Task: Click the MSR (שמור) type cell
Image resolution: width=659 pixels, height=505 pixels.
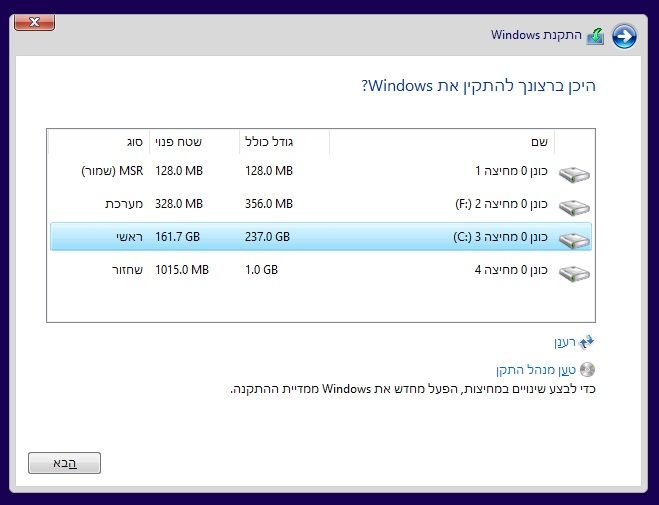Action: tap(112, 171)
